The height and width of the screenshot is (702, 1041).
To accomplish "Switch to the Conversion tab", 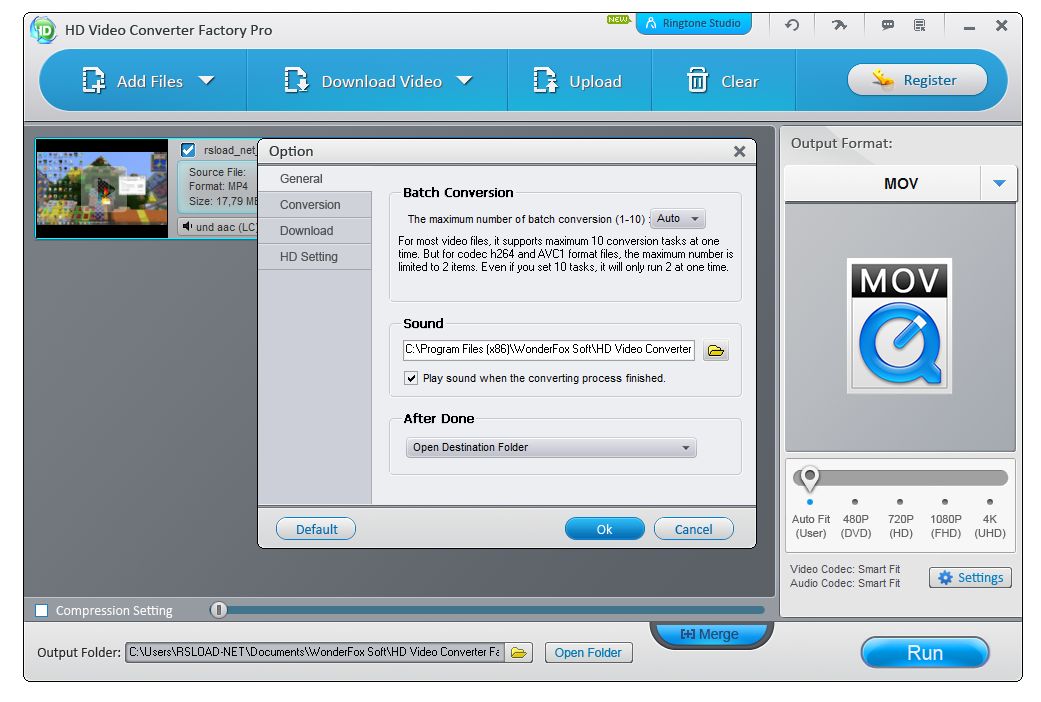I will pos(315,205).
